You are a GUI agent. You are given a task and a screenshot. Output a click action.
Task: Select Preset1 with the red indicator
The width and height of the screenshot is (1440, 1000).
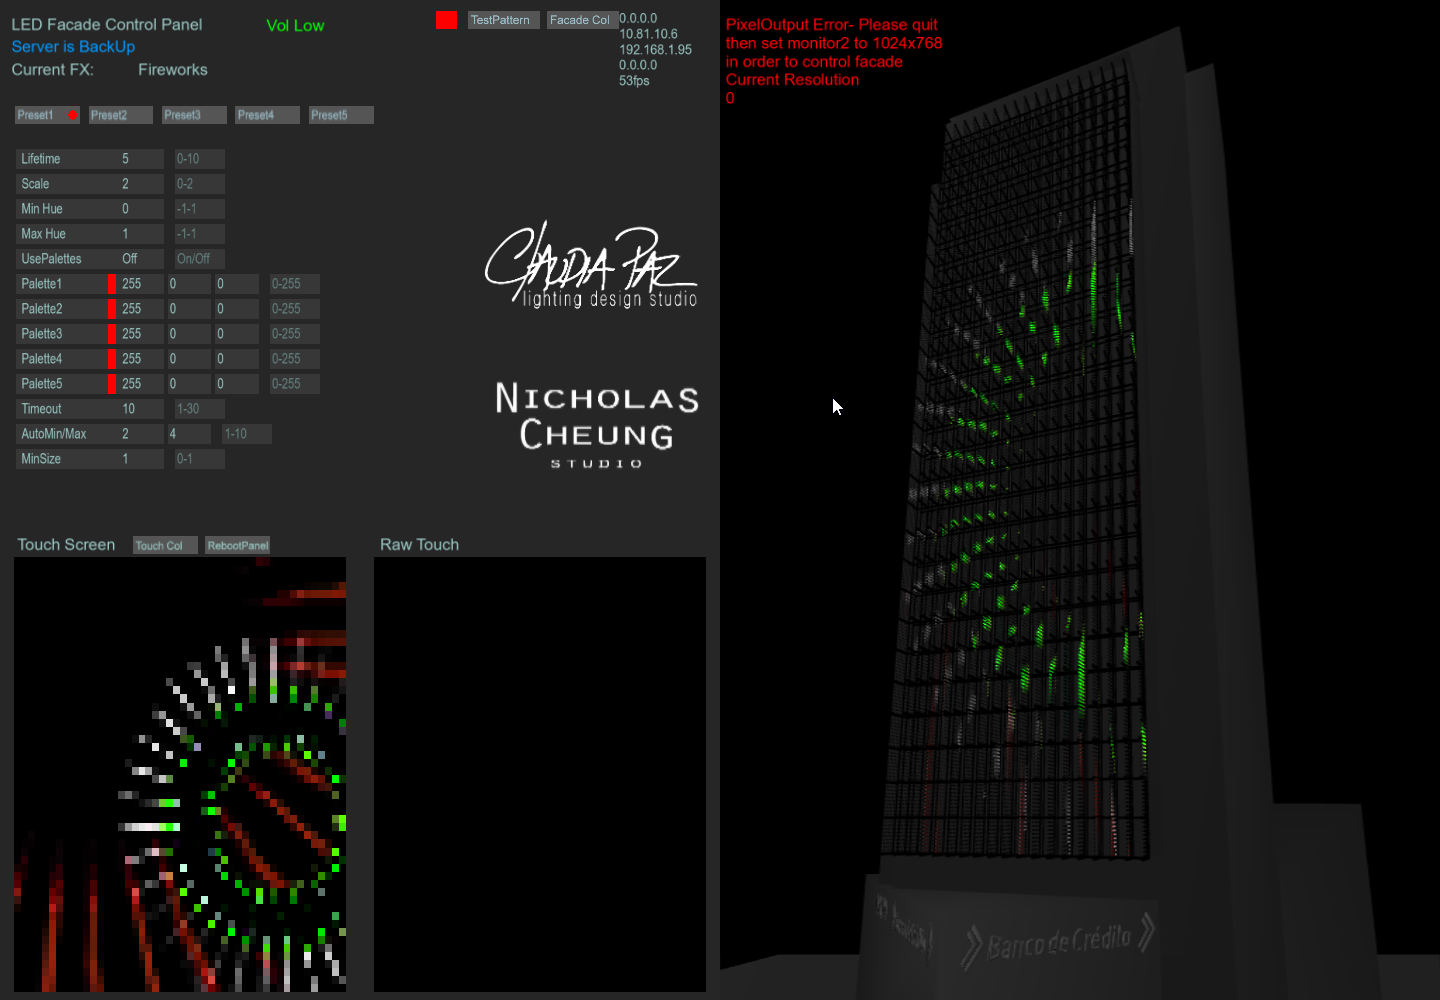pyautogui.click(x=47, y=115)
